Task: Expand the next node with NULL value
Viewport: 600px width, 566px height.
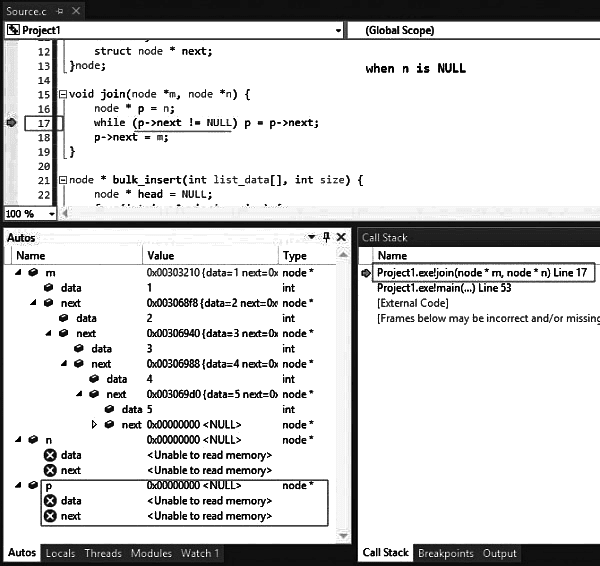Action: [x=95, y=425]
